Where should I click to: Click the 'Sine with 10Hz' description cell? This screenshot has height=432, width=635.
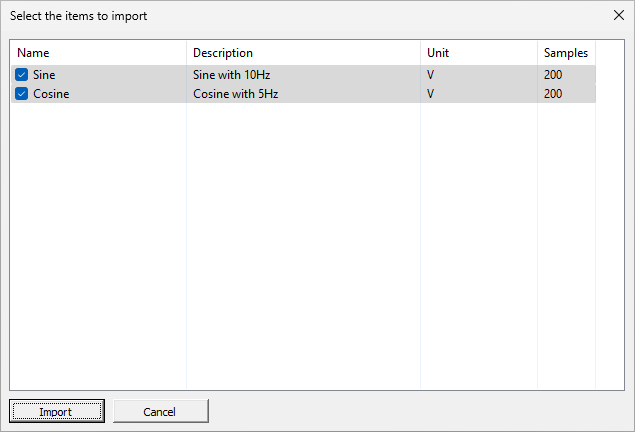pos(231,75)
